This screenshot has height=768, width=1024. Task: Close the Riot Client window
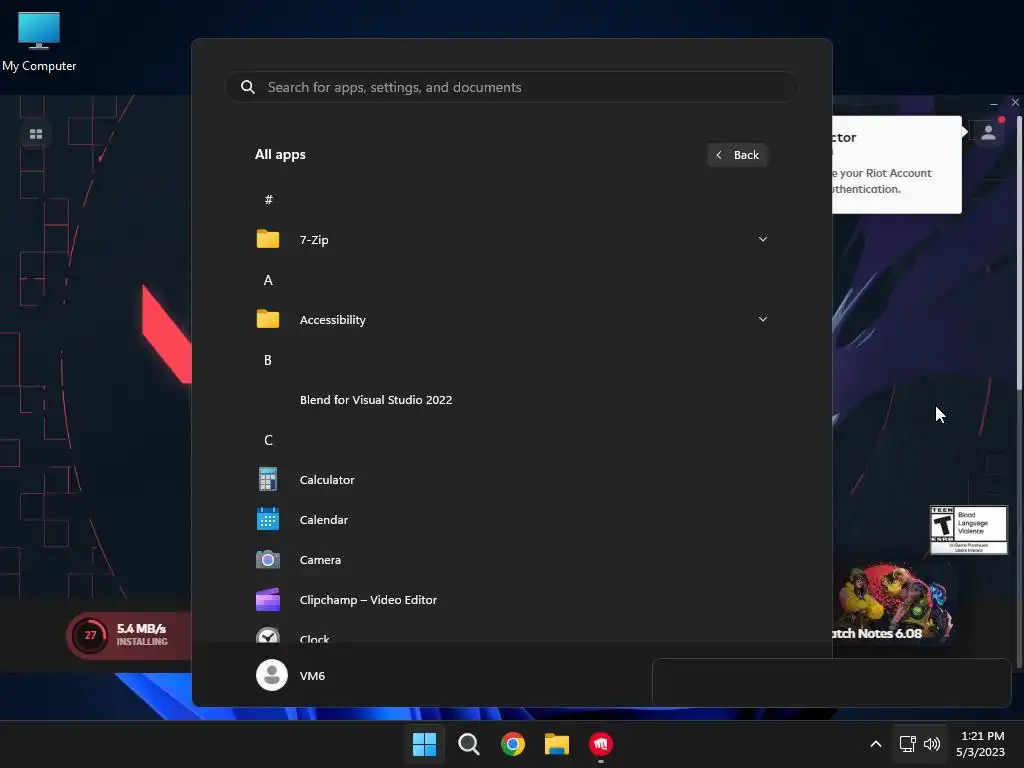pos(1015,103)
